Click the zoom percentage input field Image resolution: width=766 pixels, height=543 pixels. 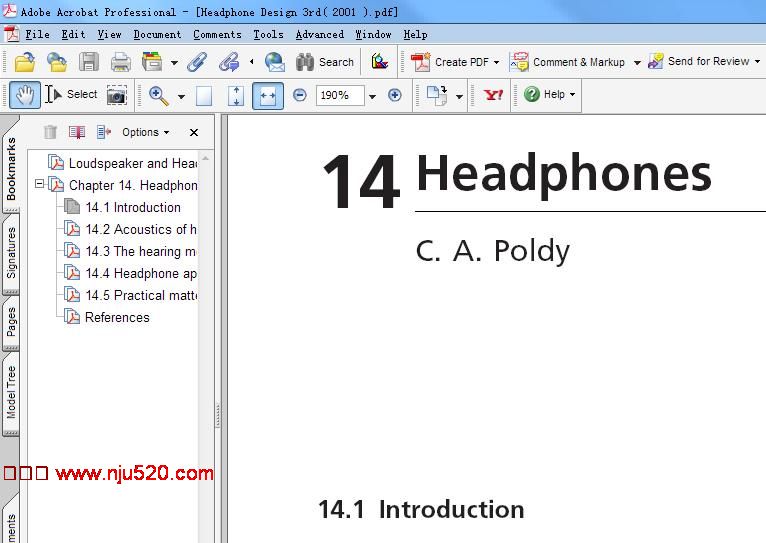[x=339, y=95]
